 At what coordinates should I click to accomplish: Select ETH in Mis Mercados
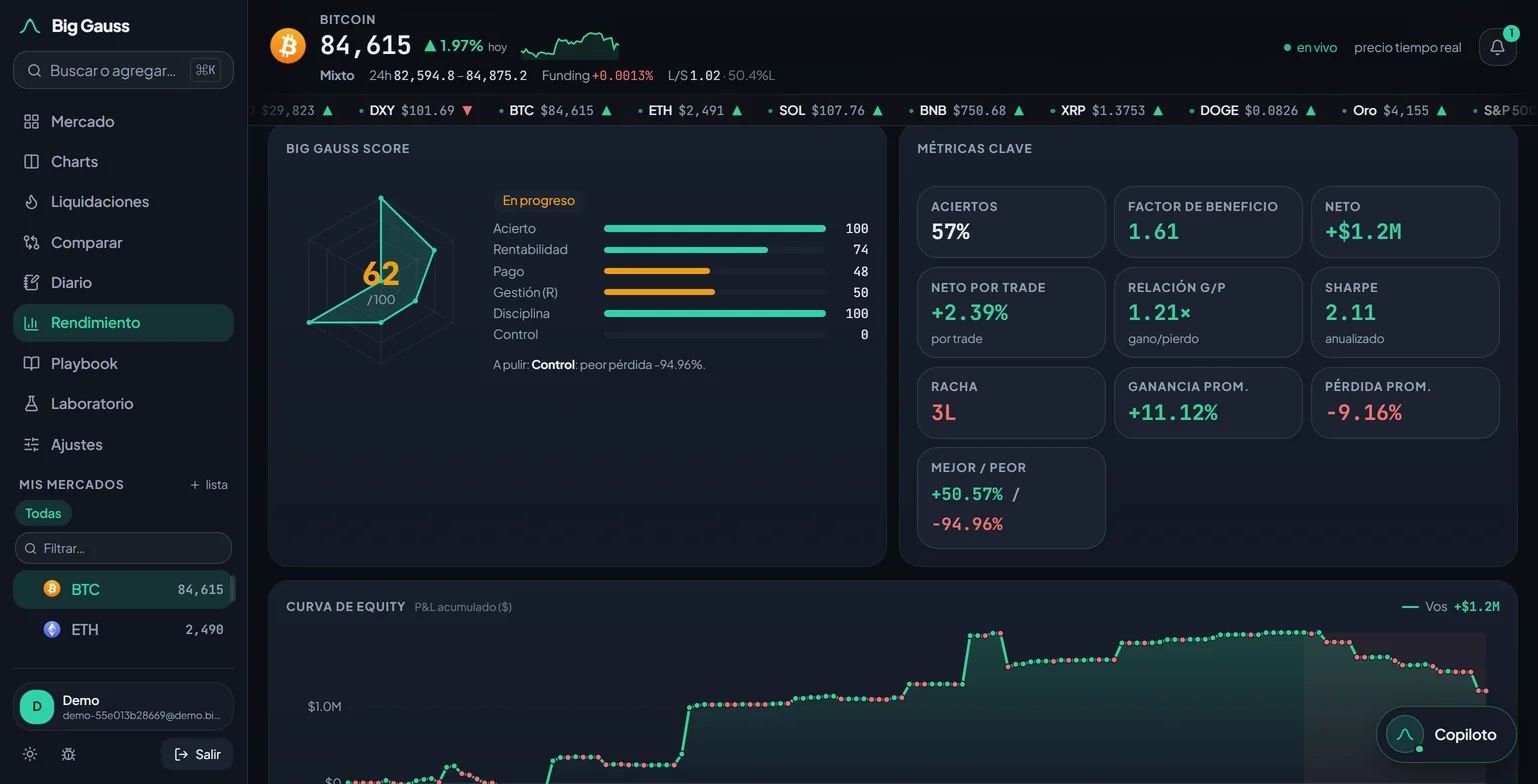pos(123,629)
